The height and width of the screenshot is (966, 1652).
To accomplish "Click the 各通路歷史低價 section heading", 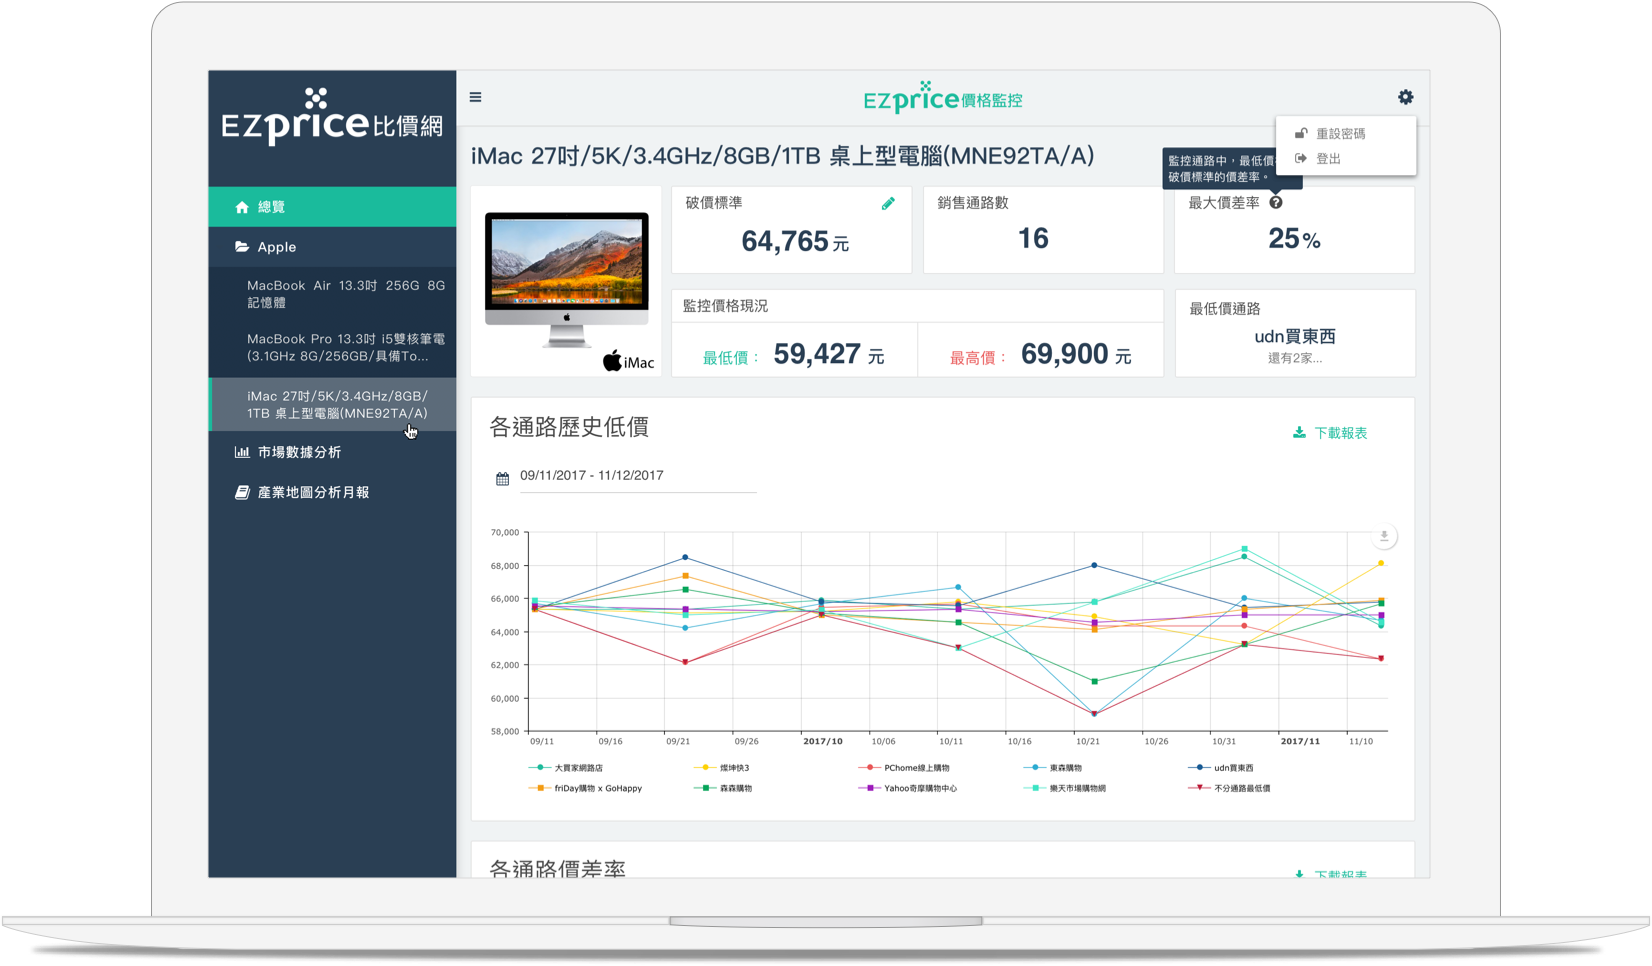I will tap(569, 427).
